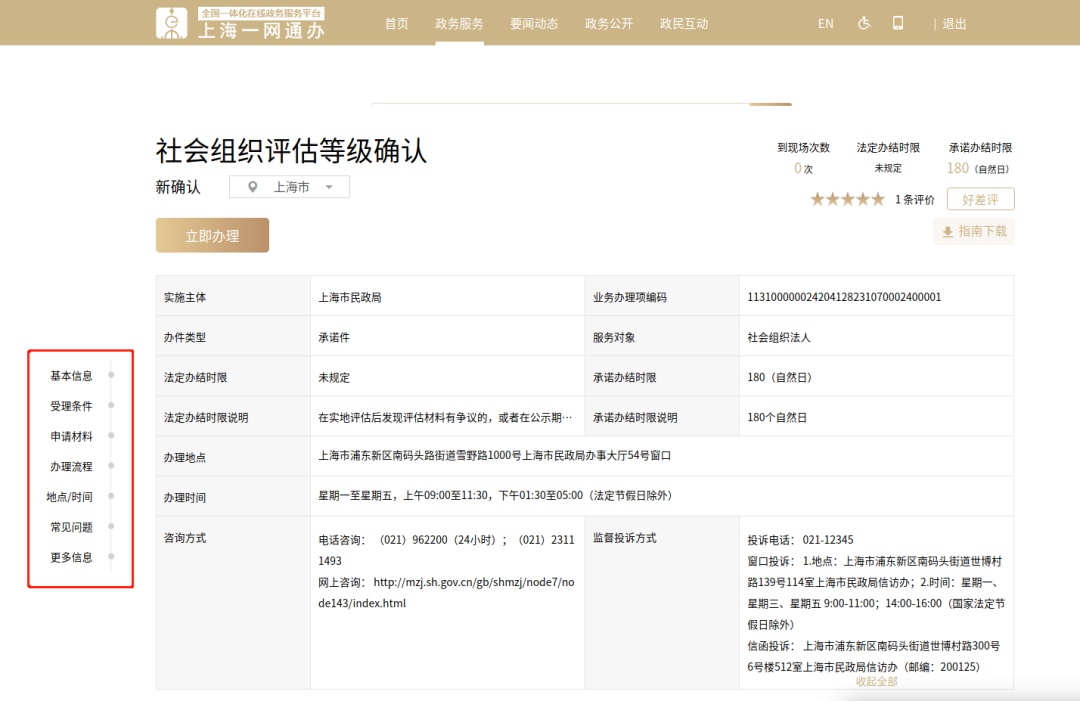Expand the 上海市 region dropdown
The height and width of the screenshot is (701, 1080).
tap(329, 187)
